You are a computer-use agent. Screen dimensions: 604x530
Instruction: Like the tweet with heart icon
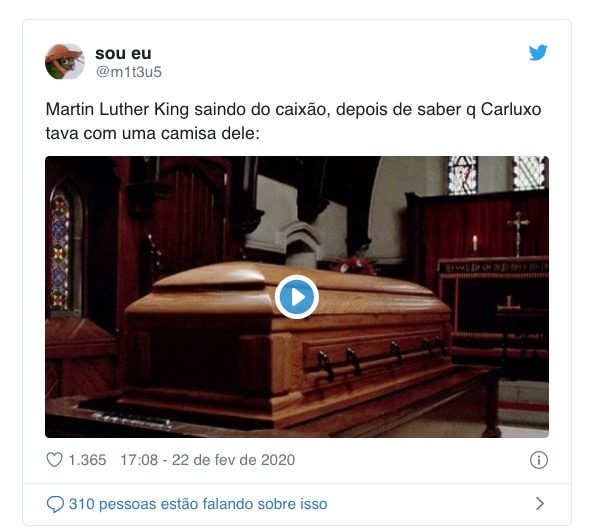[54, 460]
